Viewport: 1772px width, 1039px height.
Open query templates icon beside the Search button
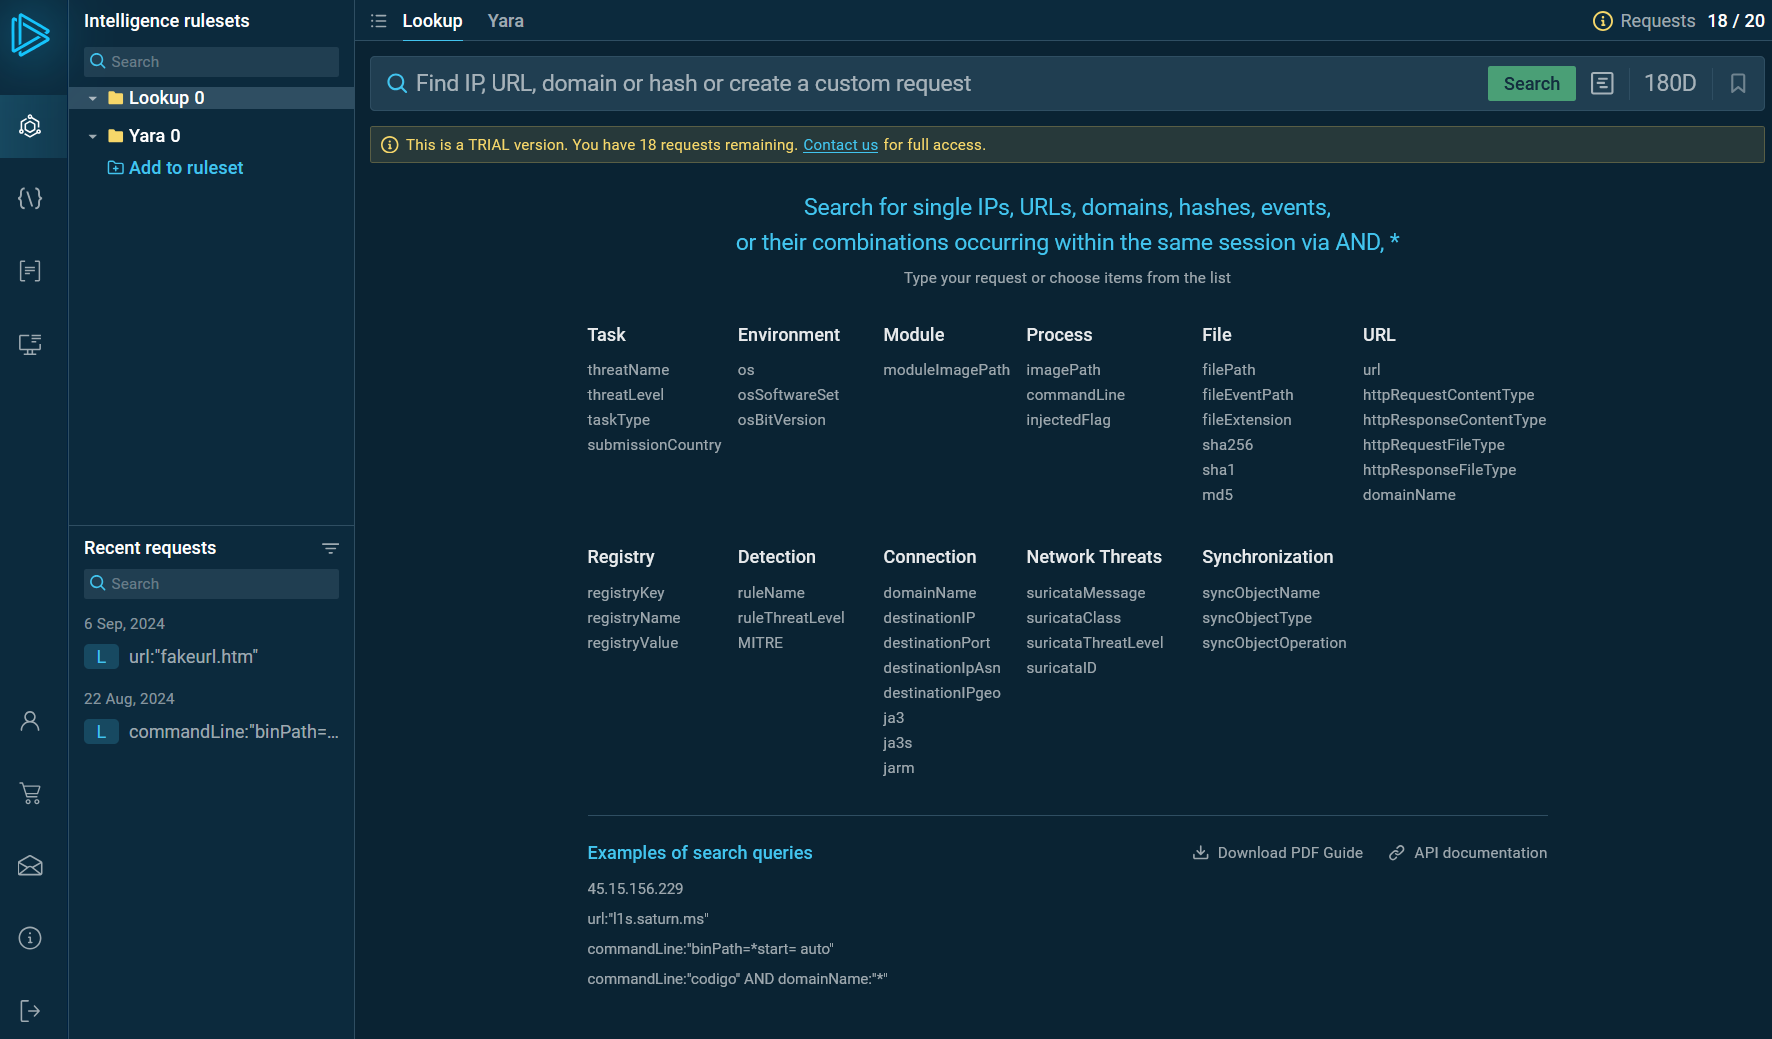pos(1603,83)
